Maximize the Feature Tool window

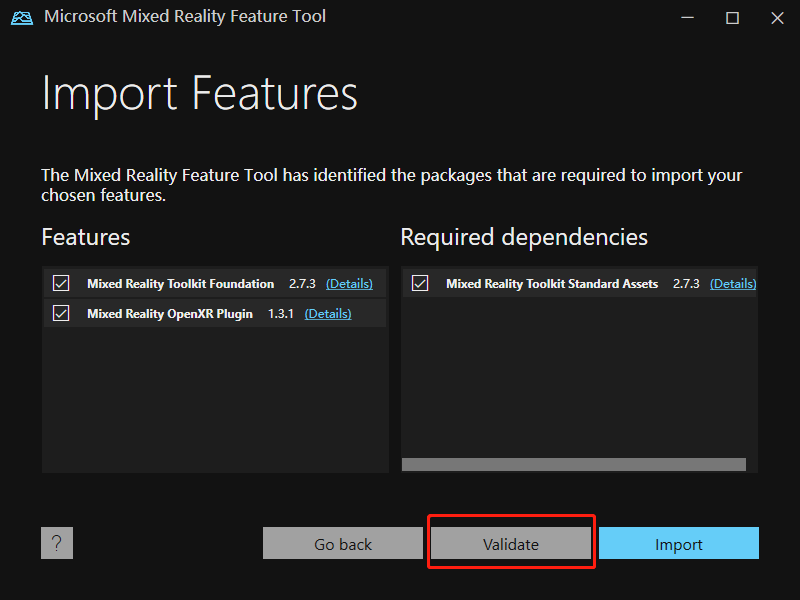click(x=733, y=18)
